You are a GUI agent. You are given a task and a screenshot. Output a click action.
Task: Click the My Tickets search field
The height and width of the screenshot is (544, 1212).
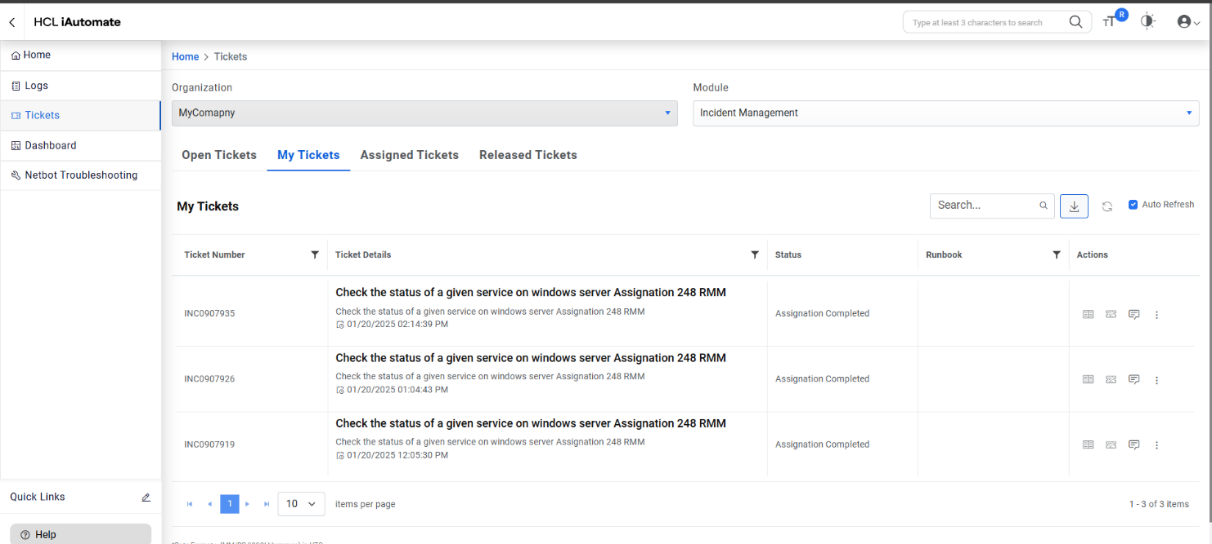click(x=984, y=205)
